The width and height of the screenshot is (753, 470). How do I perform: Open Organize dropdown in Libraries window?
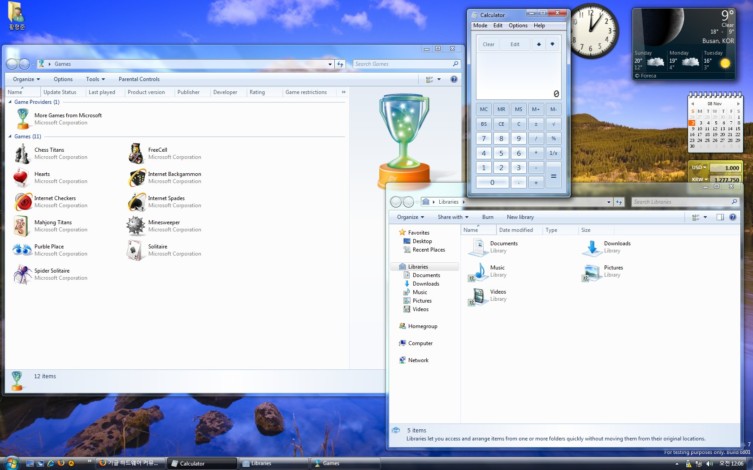click(x=410, y=217)
